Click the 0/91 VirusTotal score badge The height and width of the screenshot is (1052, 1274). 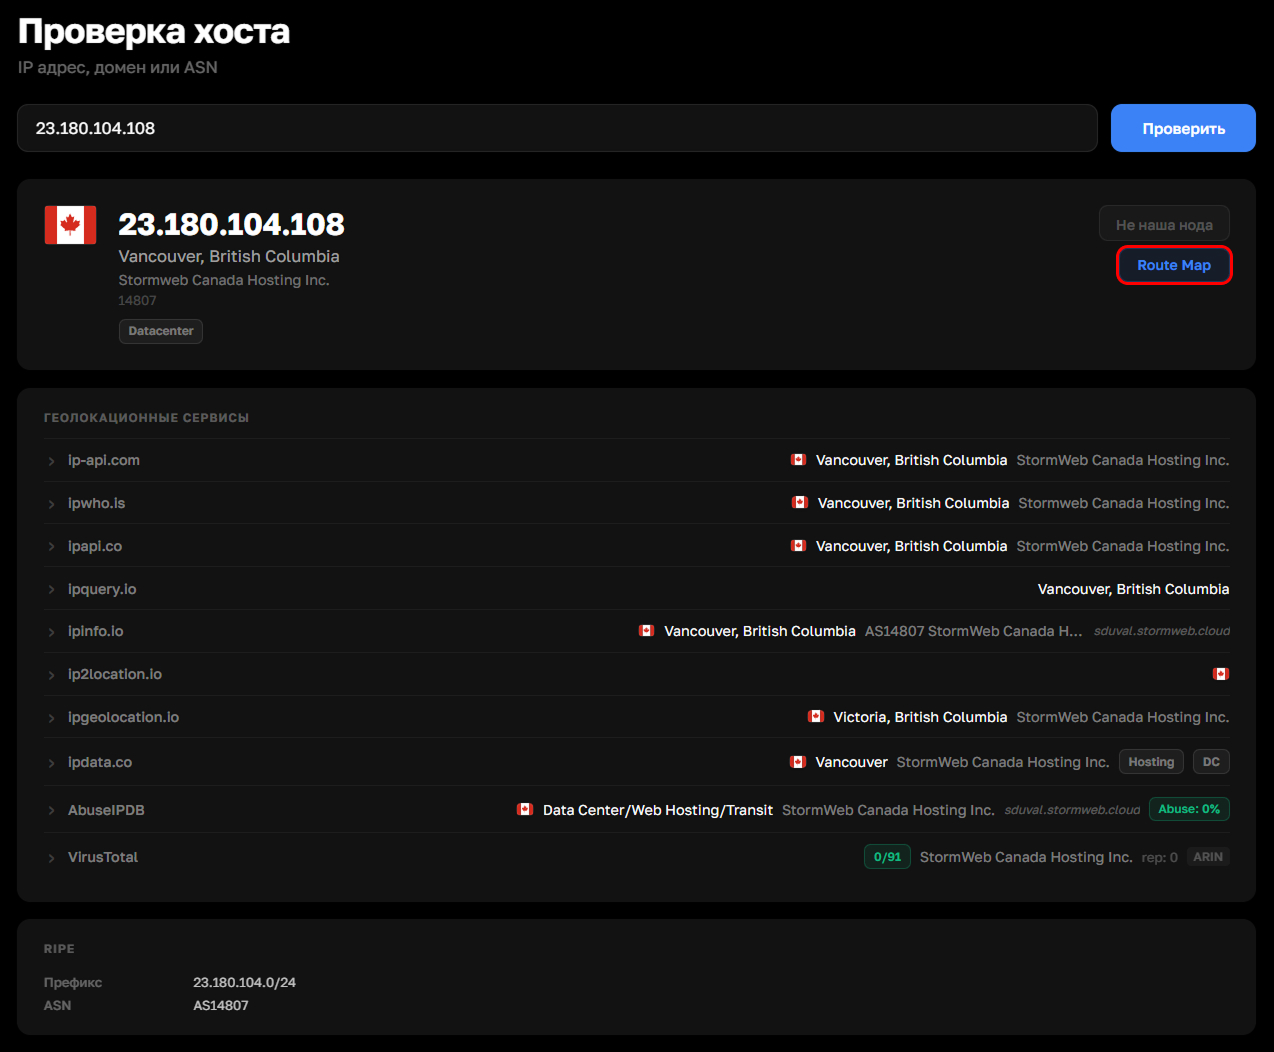(887, 857)
